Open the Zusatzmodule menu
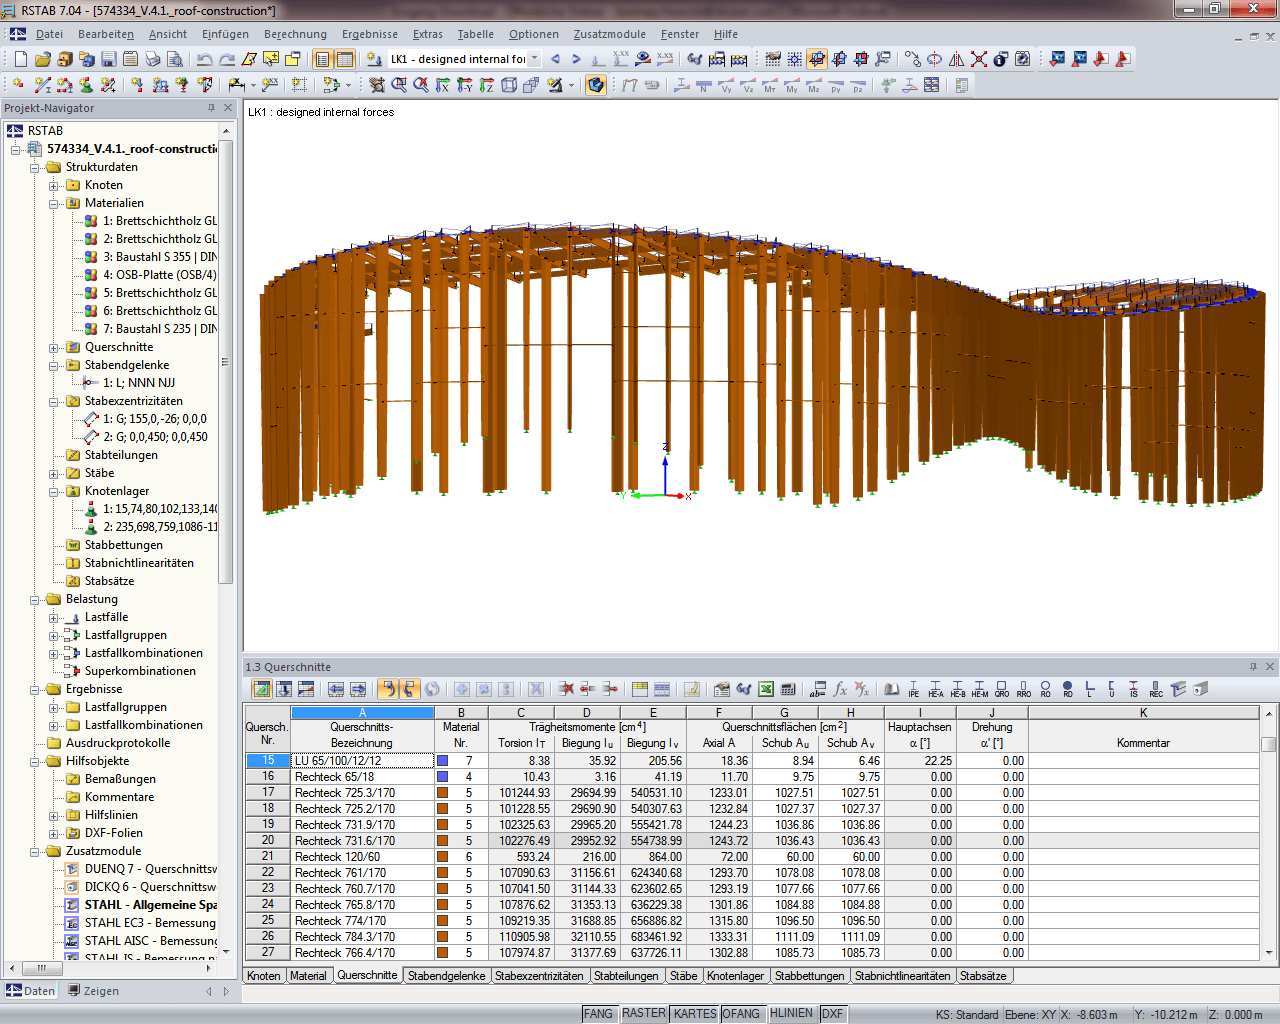The image size is (1280, 1024). pos(610,33)
